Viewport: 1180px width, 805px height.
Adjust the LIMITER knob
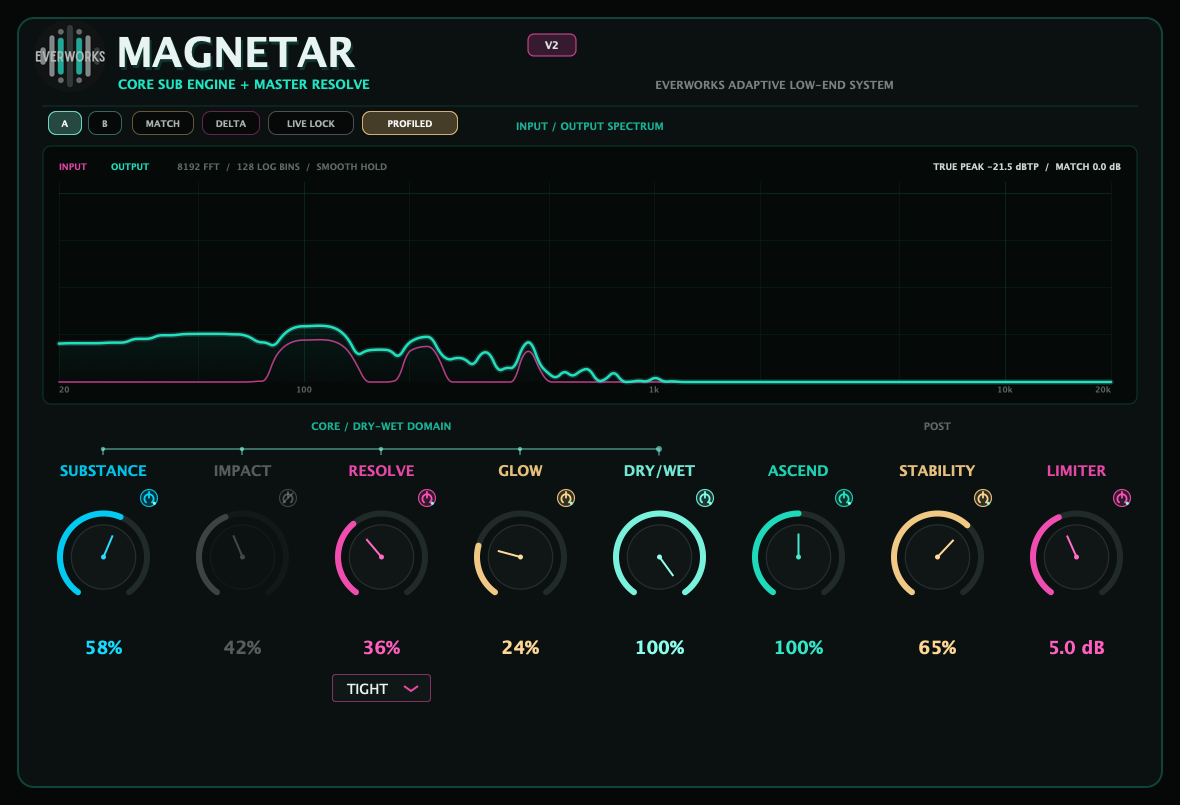(1076, 556)
